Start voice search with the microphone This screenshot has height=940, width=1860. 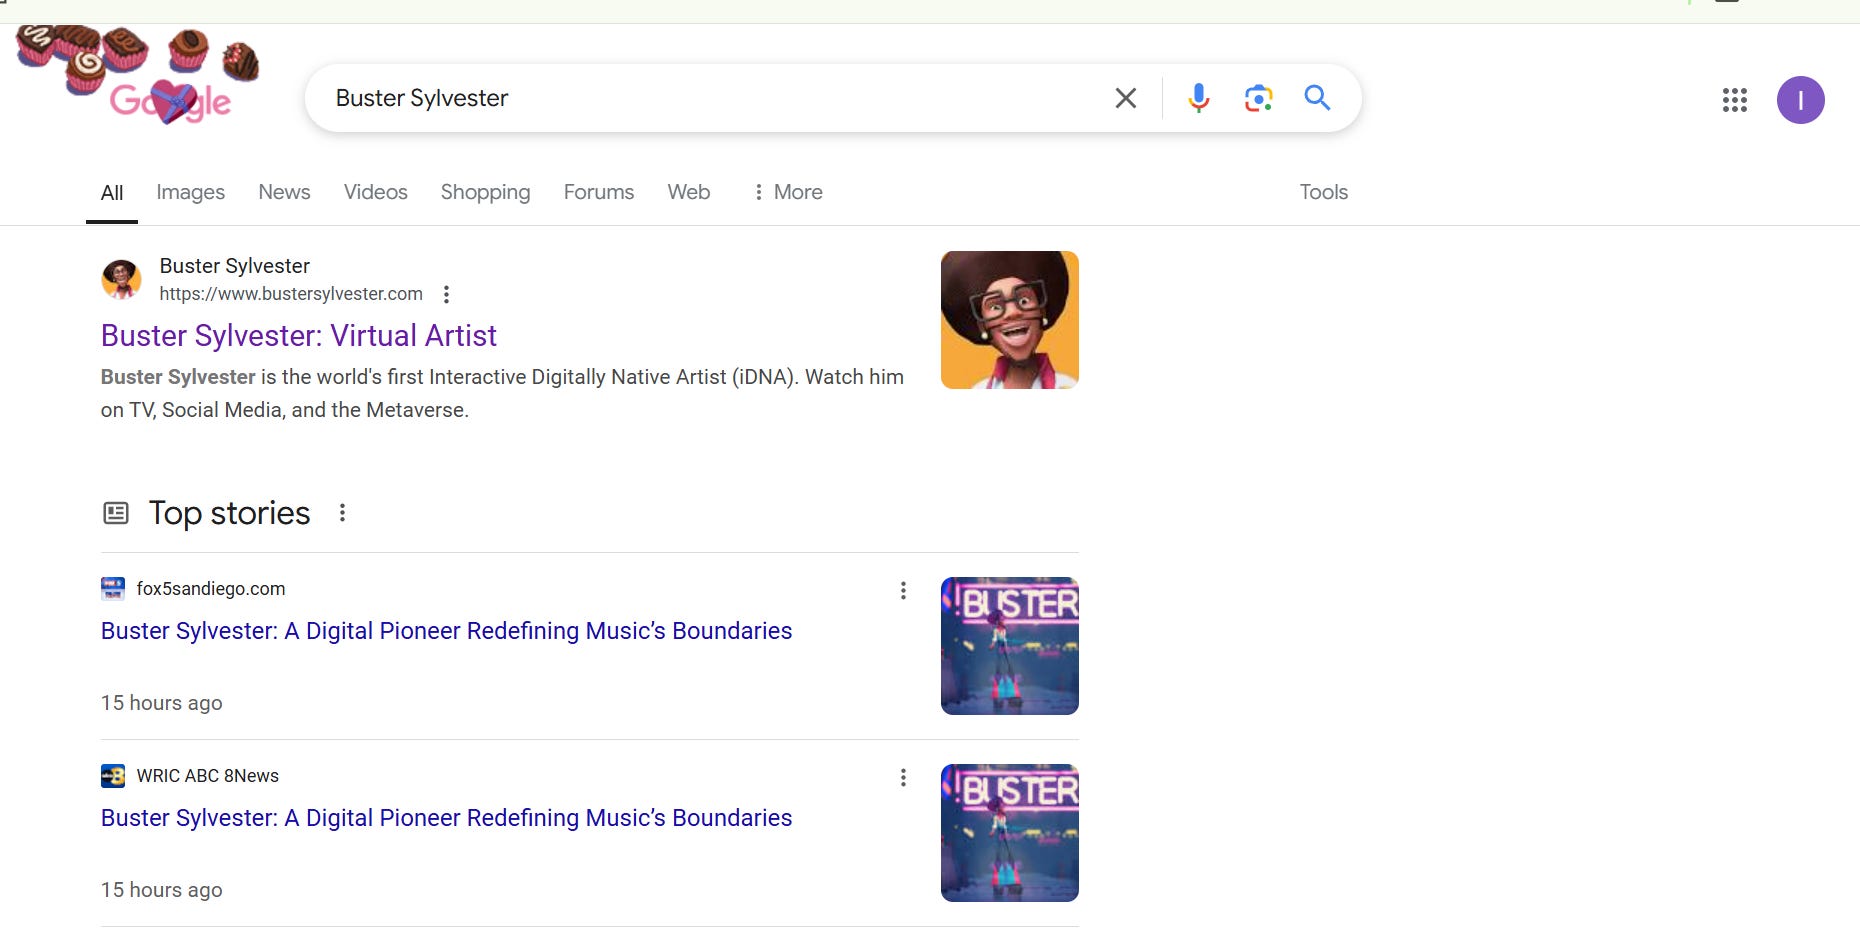click(1199, 98)
